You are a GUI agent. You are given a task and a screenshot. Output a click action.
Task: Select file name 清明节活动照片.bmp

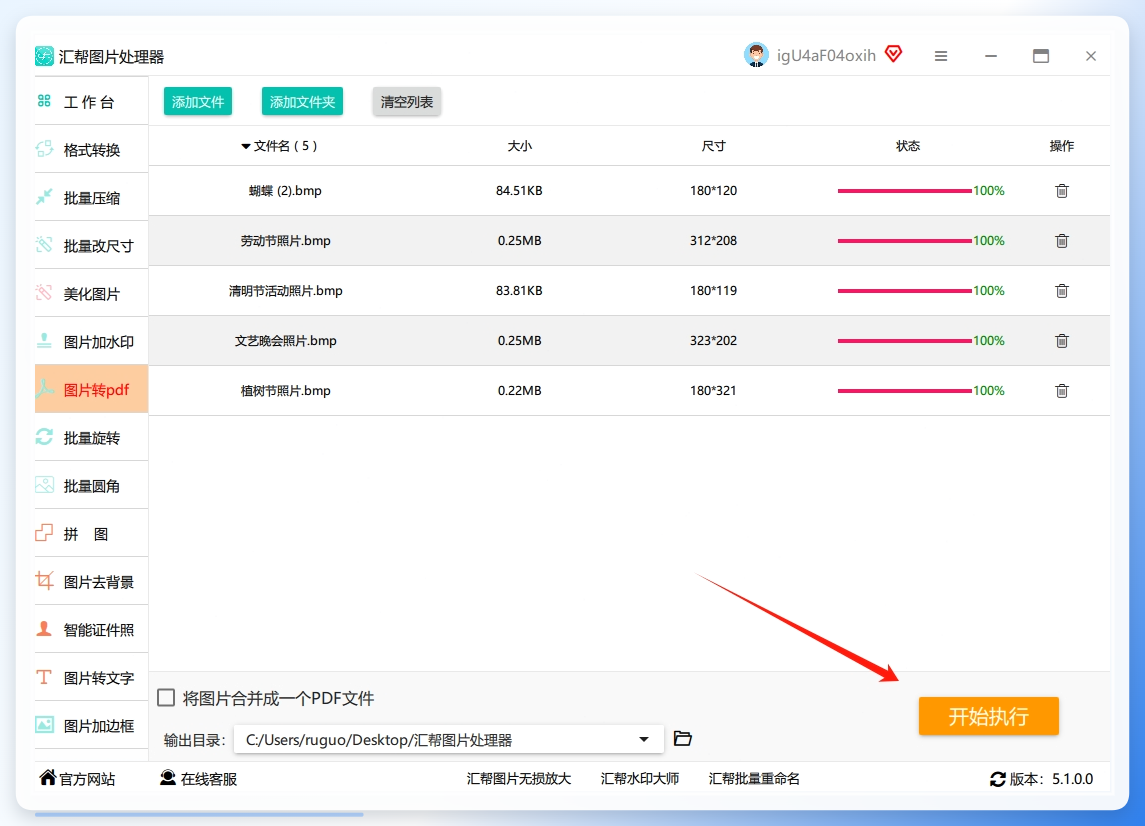(286, 291)
